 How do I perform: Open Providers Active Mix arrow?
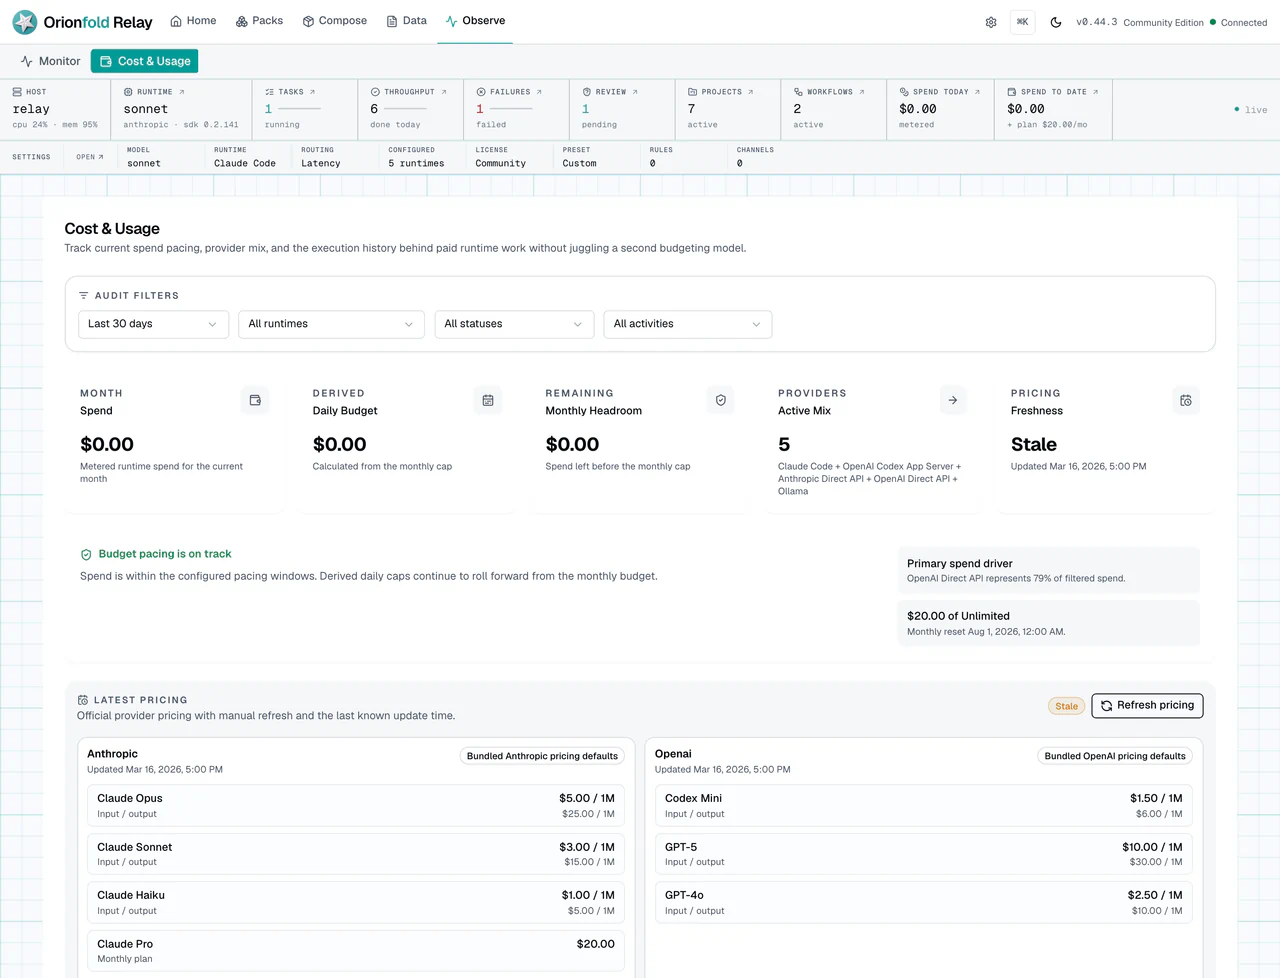click(953, 400)
